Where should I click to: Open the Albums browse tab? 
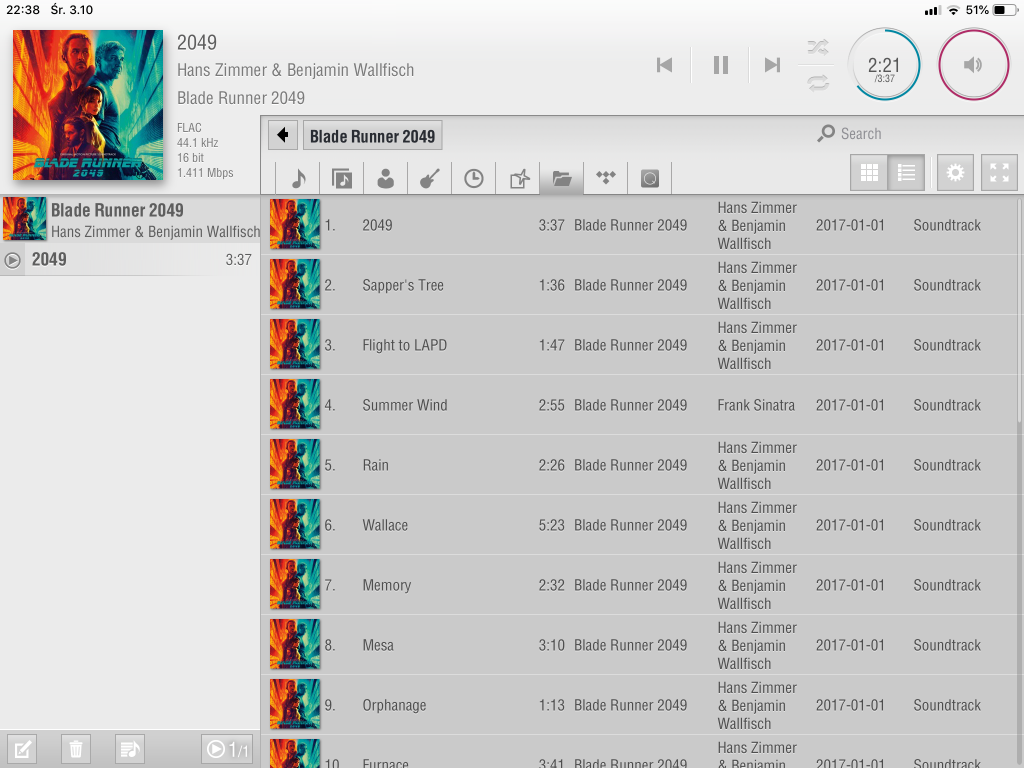(x=342, y=178)
